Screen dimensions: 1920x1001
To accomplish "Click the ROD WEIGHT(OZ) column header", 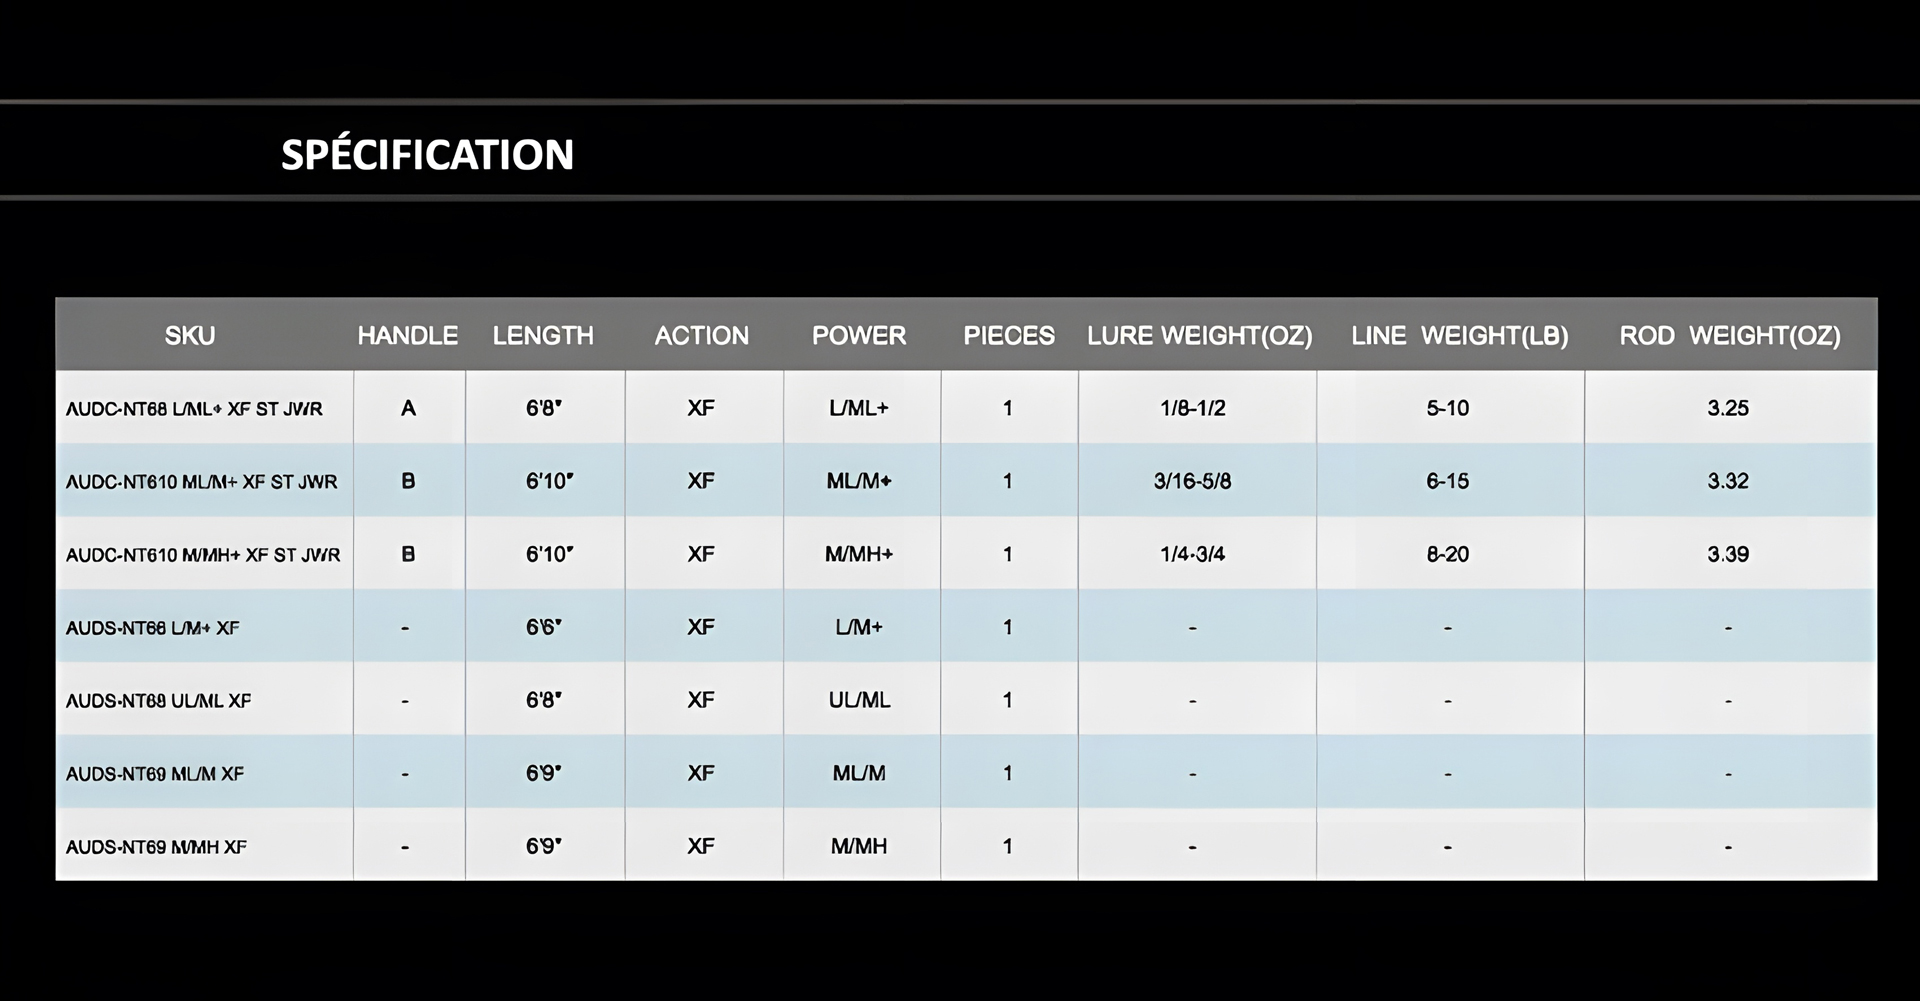I will [1730, 336].
